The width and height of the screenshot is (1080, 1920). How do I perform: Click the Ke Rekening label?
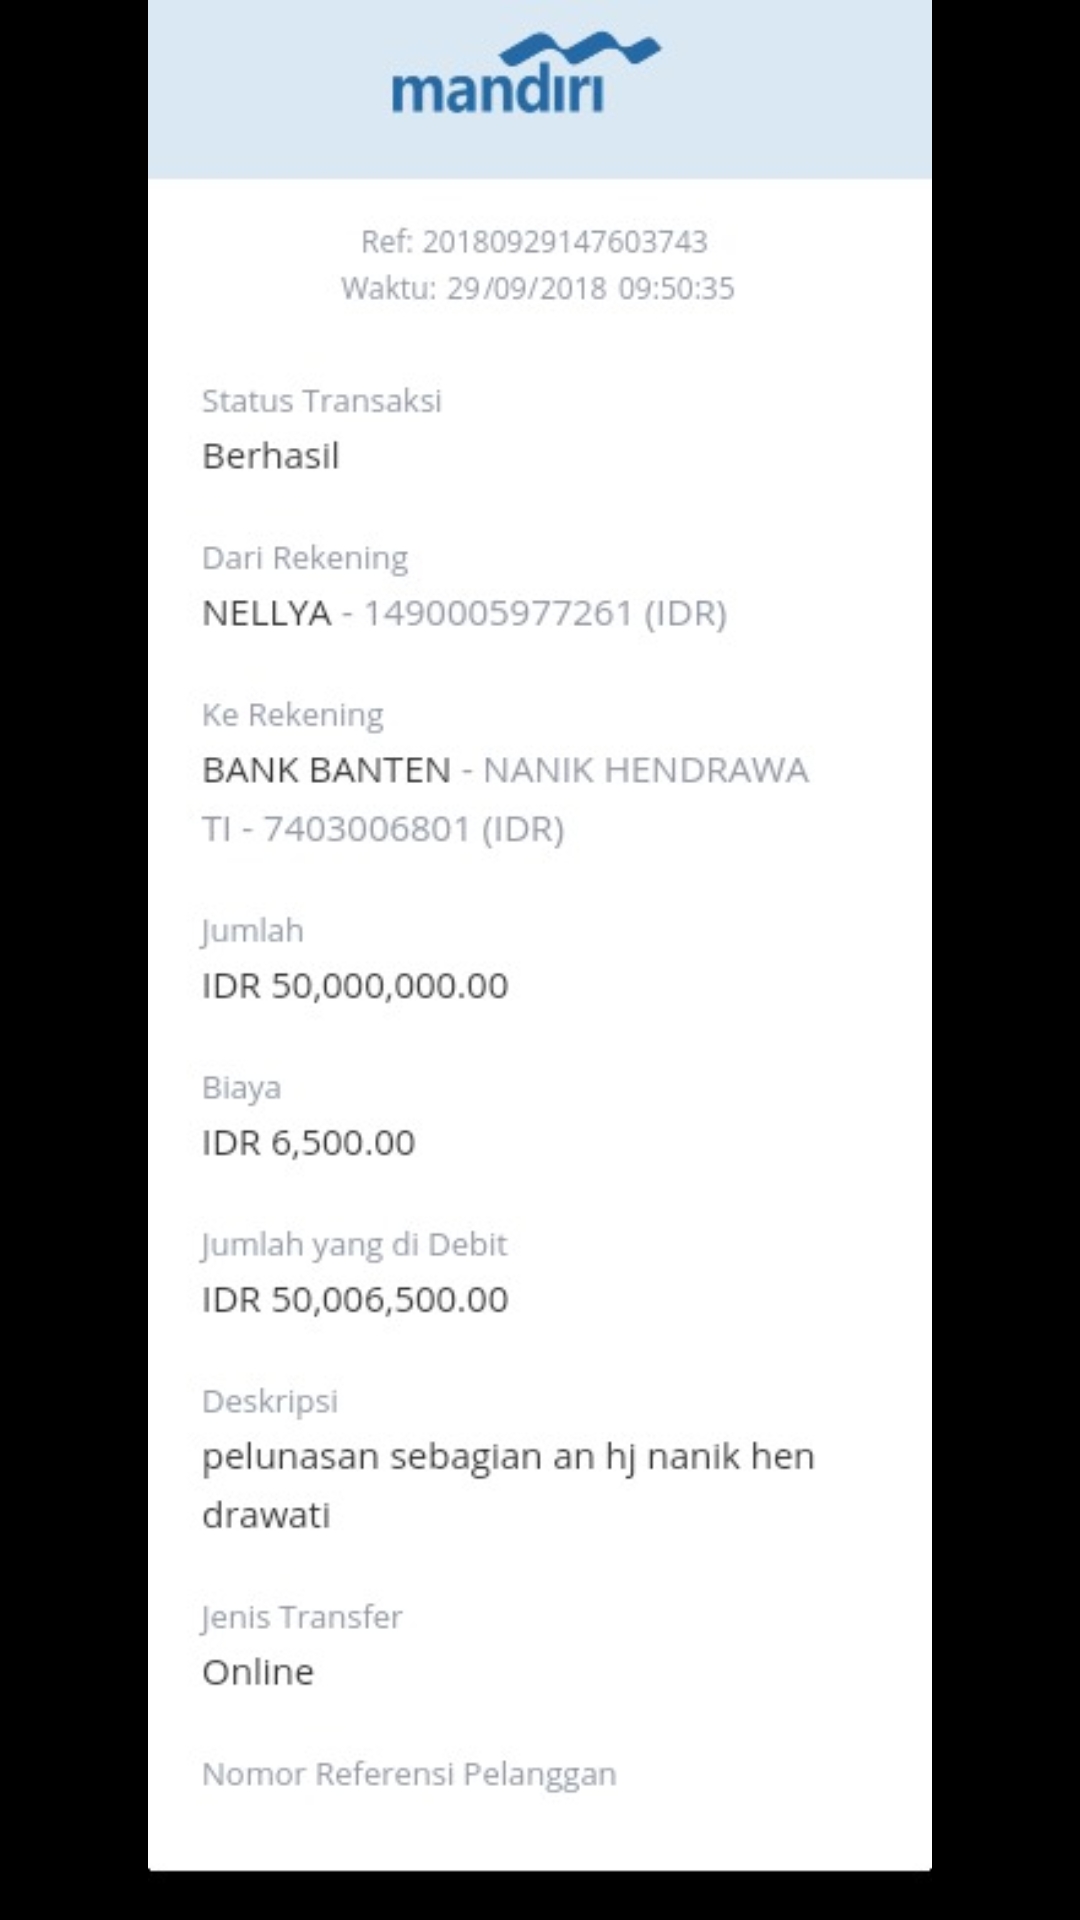293,715
